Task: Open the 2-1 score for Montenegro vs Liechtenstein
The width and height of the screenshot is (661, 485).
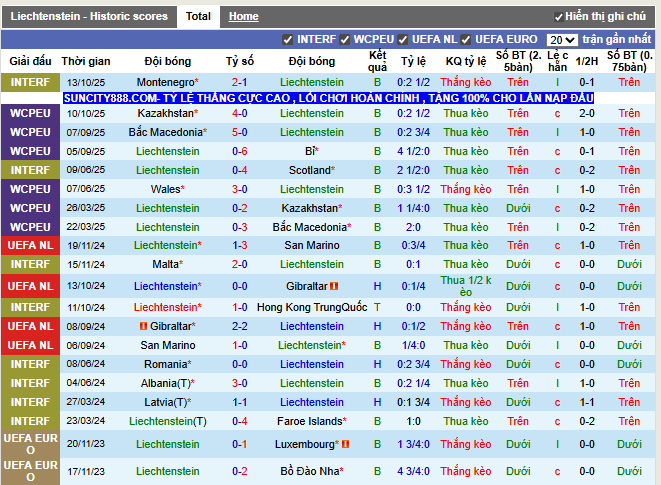Action: (x=239, y=82)
